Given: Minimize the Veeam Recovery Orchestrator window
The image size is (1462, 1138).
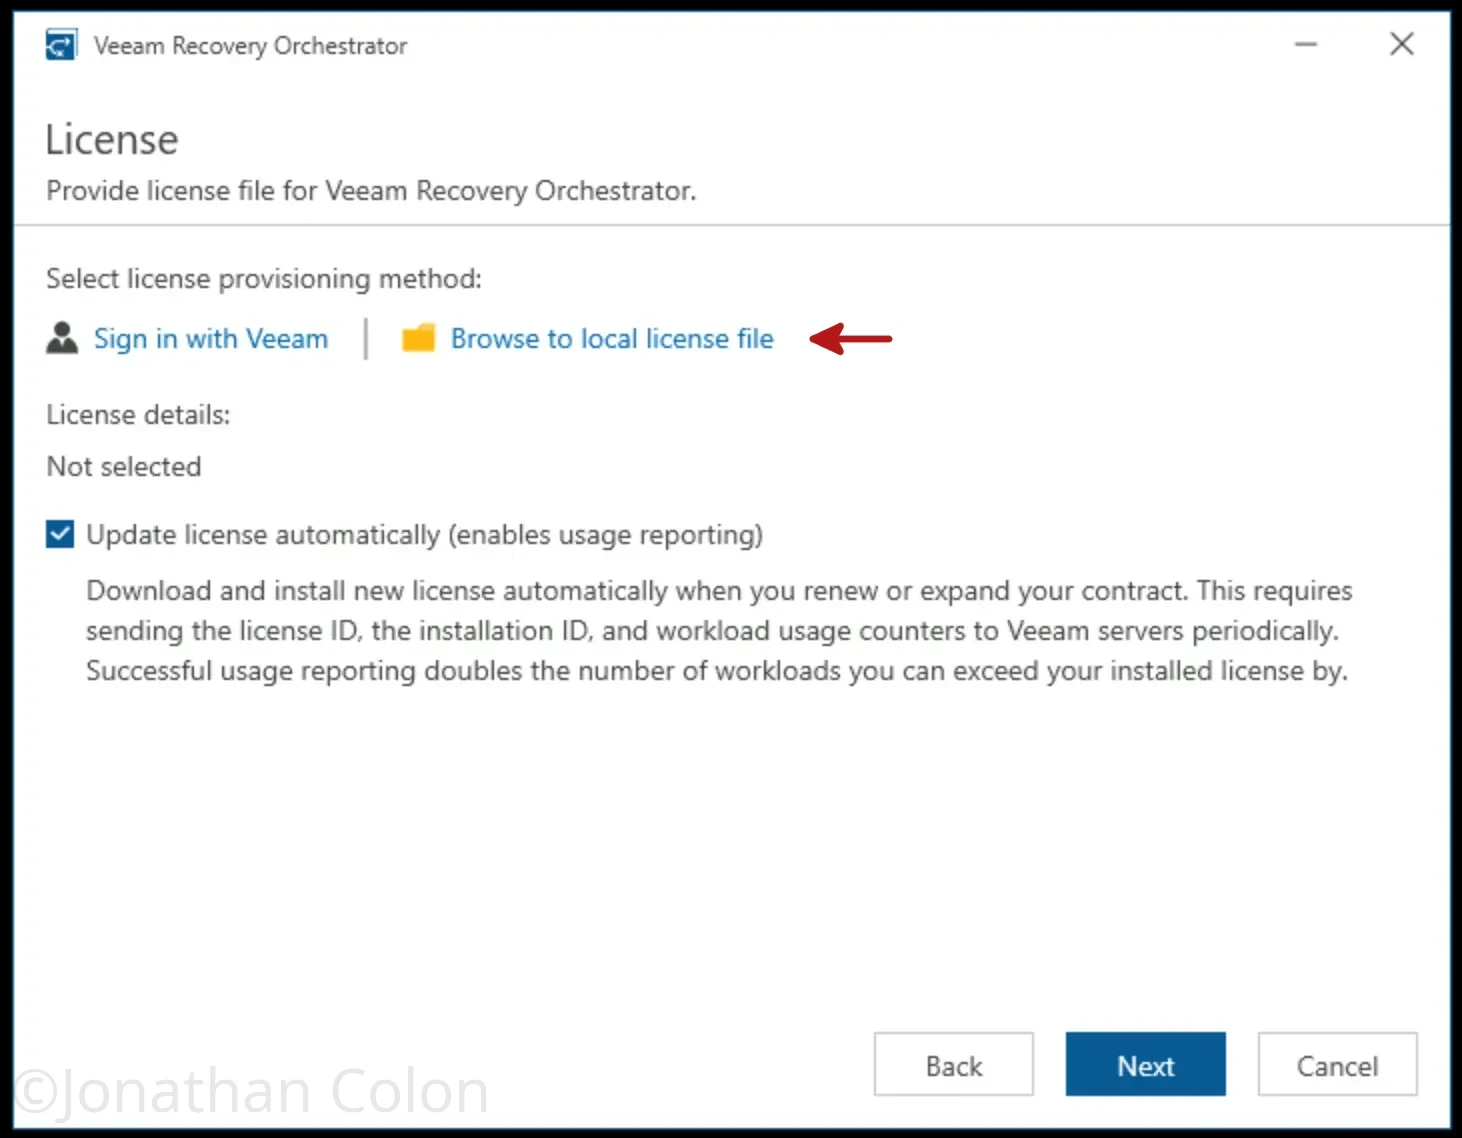Looking at the screenshot, I should 1306,44.
